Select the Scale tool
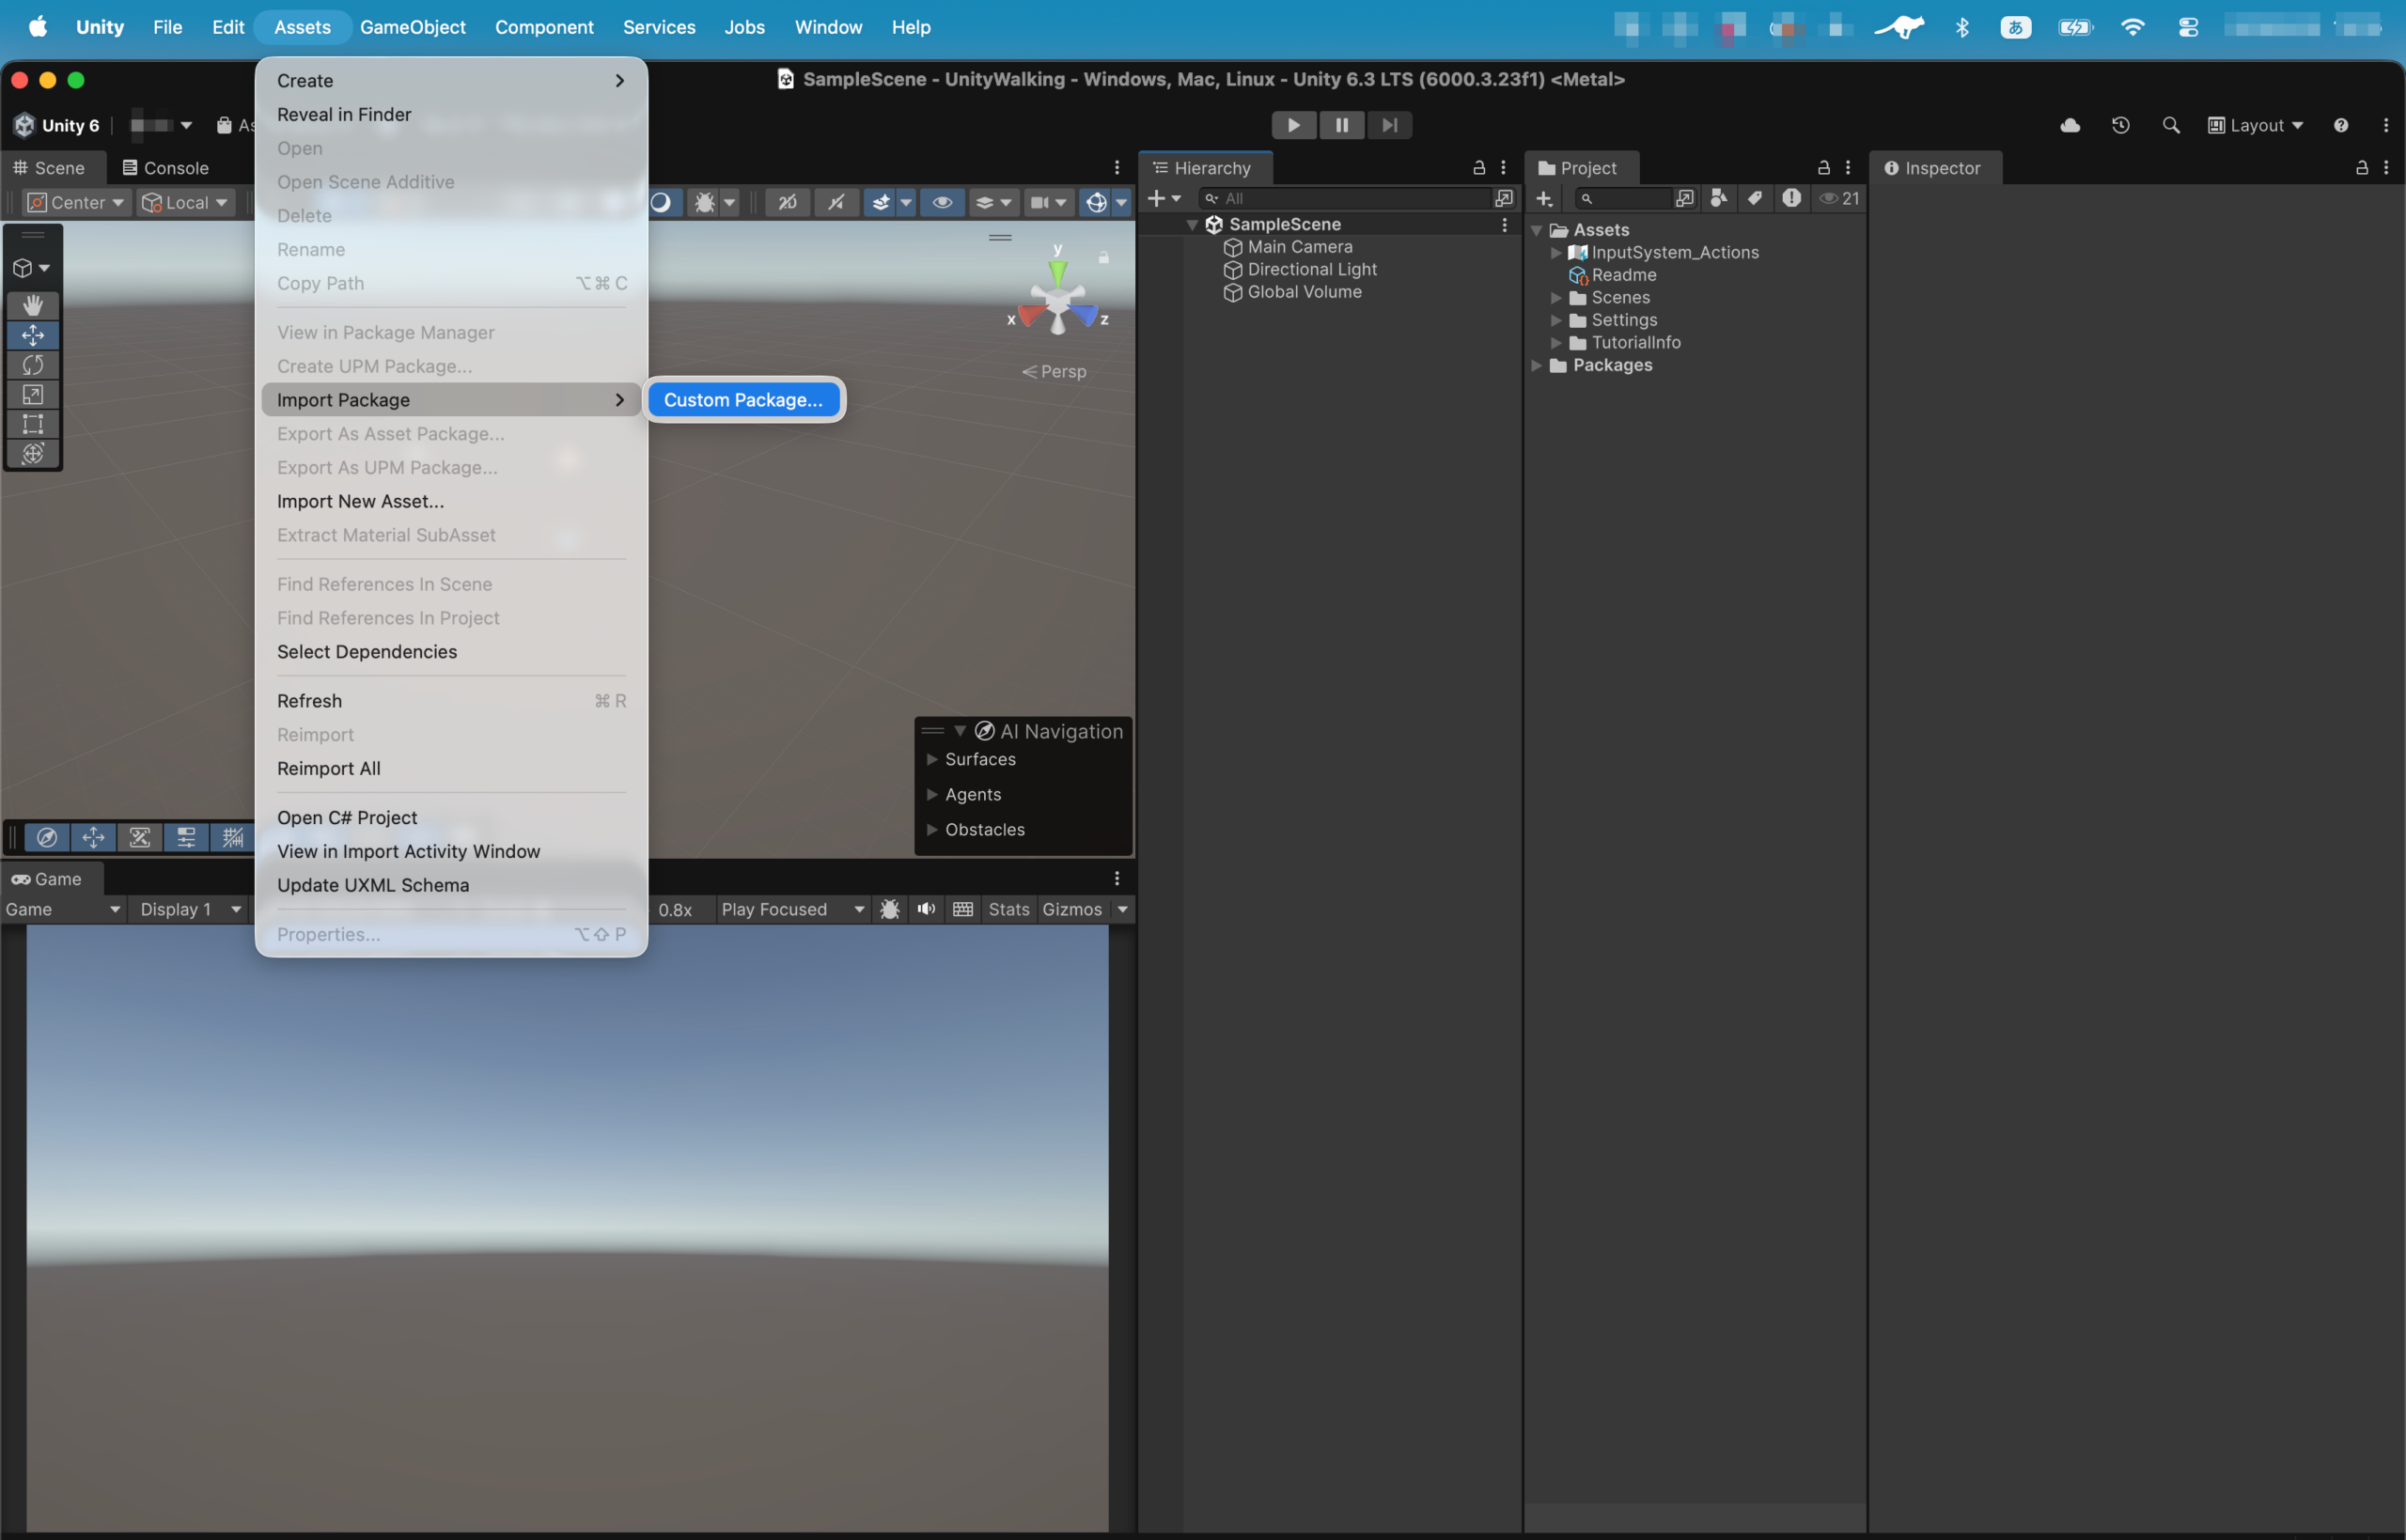Screen dimensions: 2406x1540 (x=33, y=395)
